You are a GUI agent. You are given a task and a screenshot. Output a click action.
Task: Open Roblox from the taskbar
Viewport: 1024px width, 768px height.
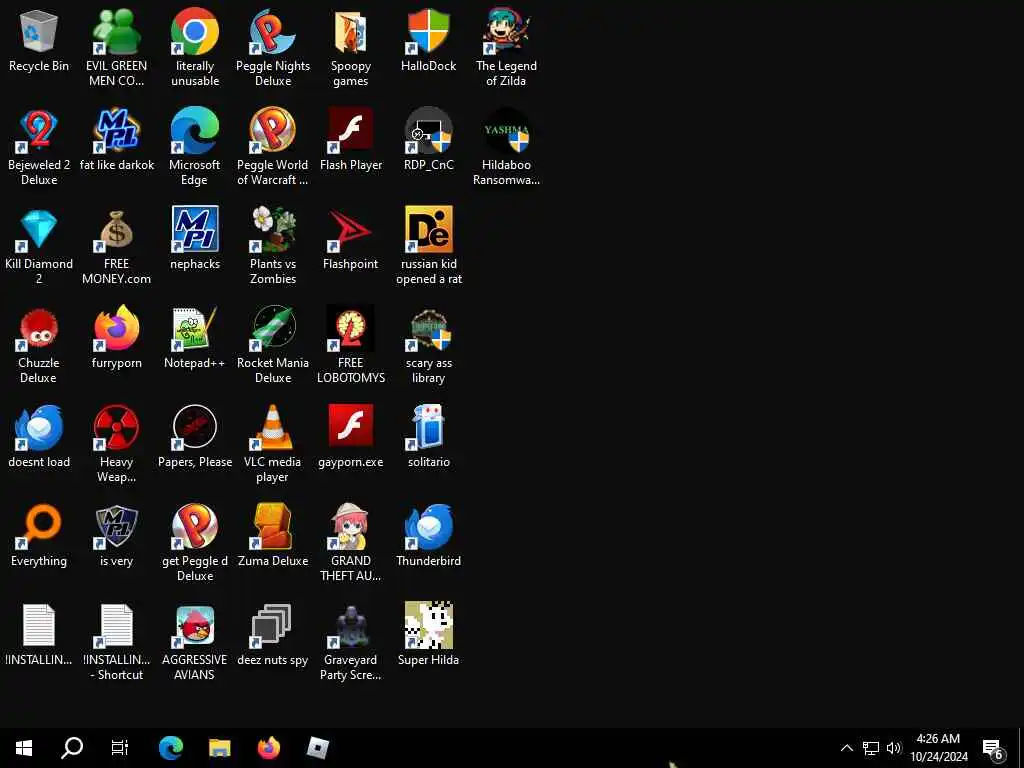point(317,748)
